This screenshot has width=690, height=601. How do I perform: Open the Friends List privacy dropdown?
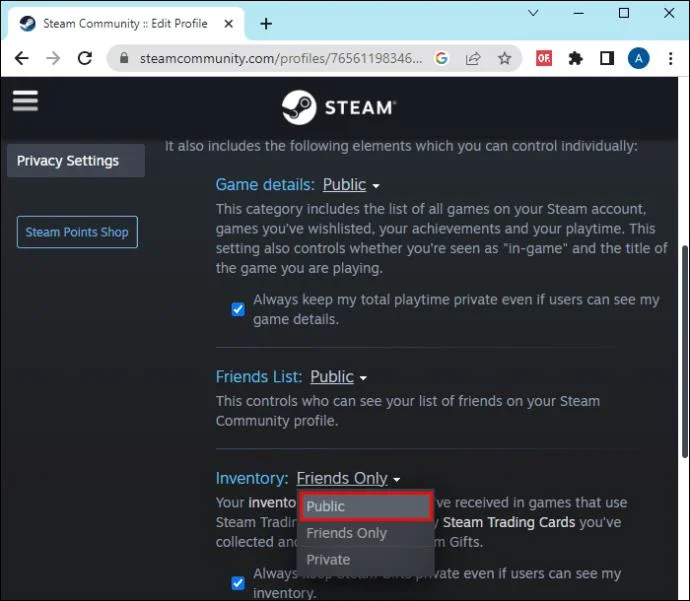click(338, 377)
